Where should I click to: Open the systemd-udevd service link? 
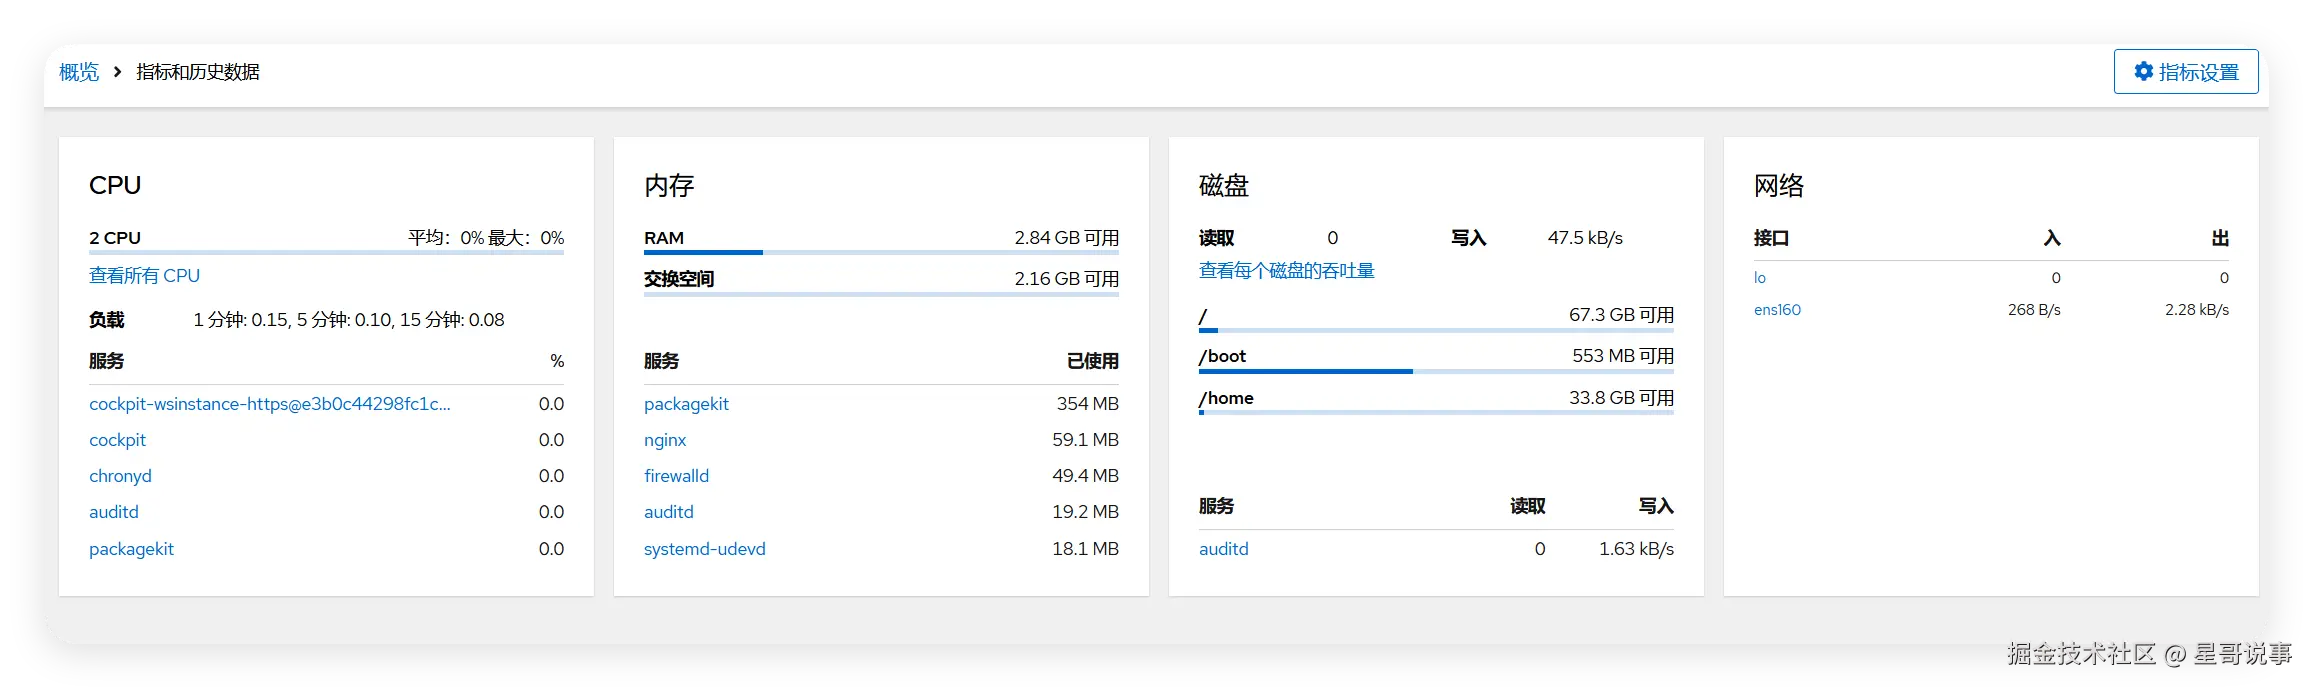(704, 549)
